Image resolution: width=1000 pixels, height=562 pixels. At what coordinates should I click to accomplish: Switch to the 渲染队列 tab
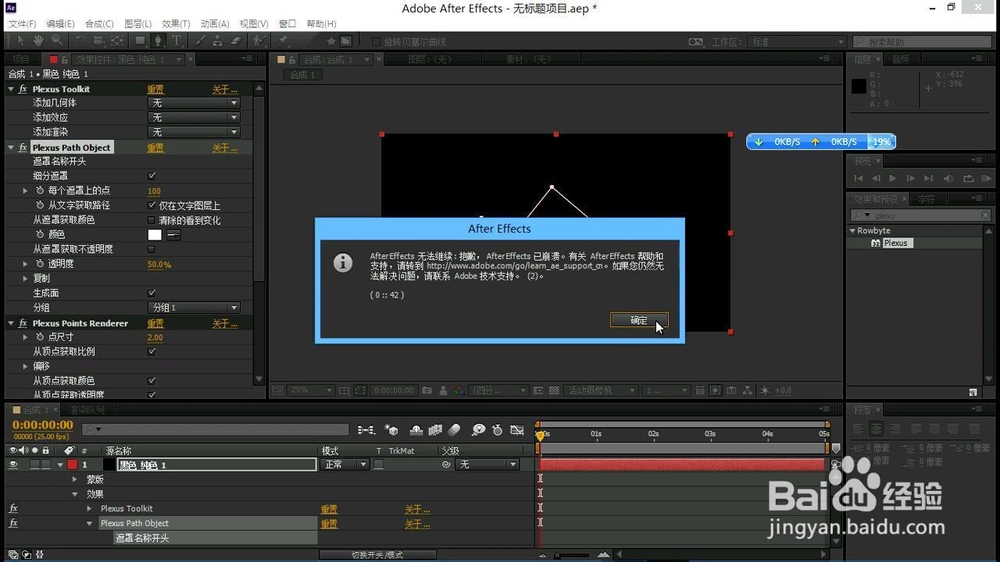click(x=87, y=410)
